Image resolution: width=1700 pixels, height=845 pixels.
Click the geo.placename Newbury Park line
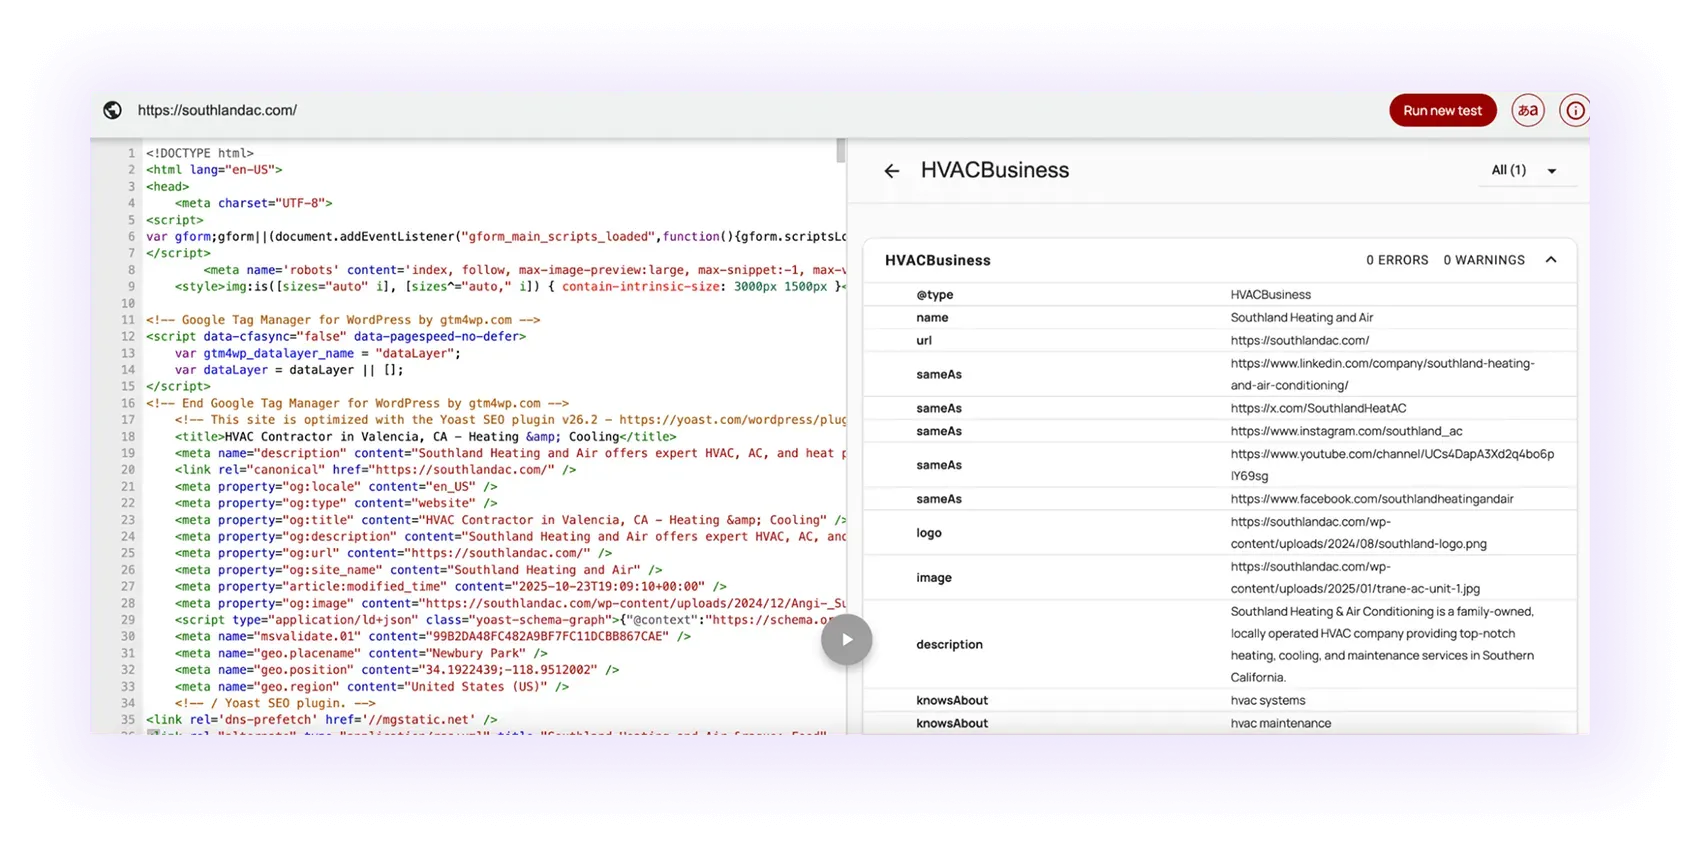(361, 653)
